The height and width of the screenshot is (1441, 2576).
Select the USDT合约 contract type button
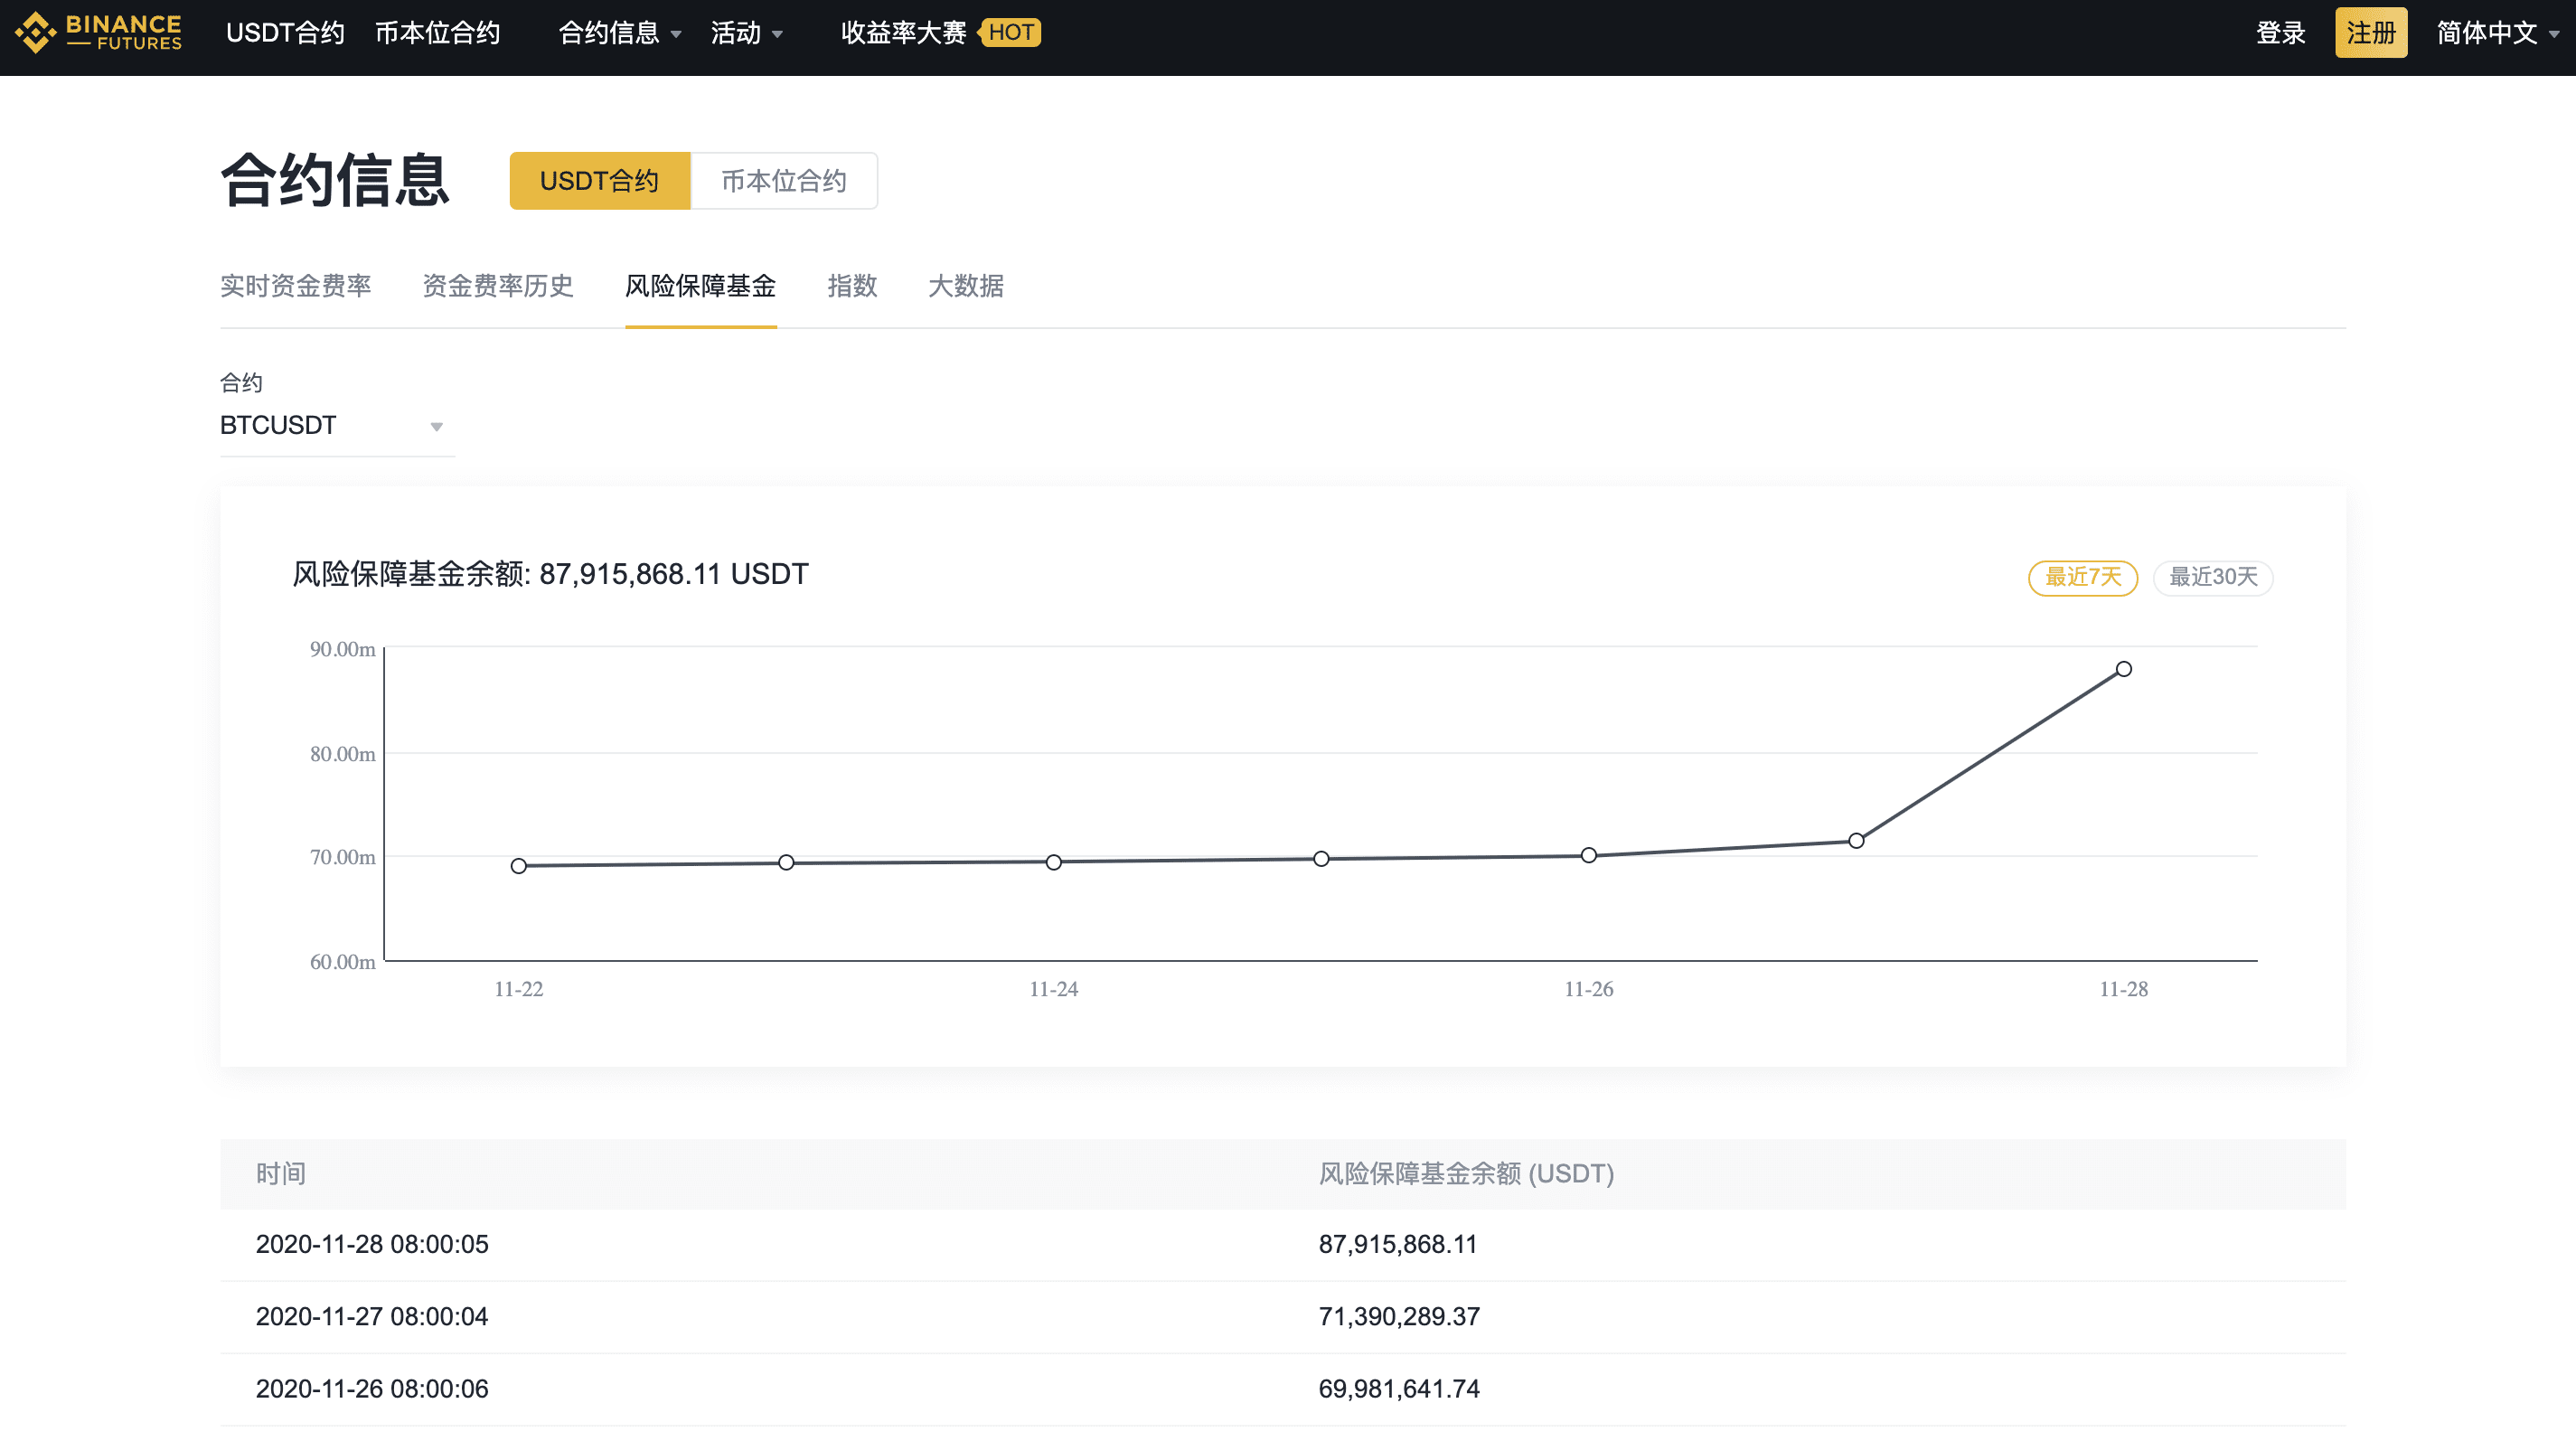[600, 181]
